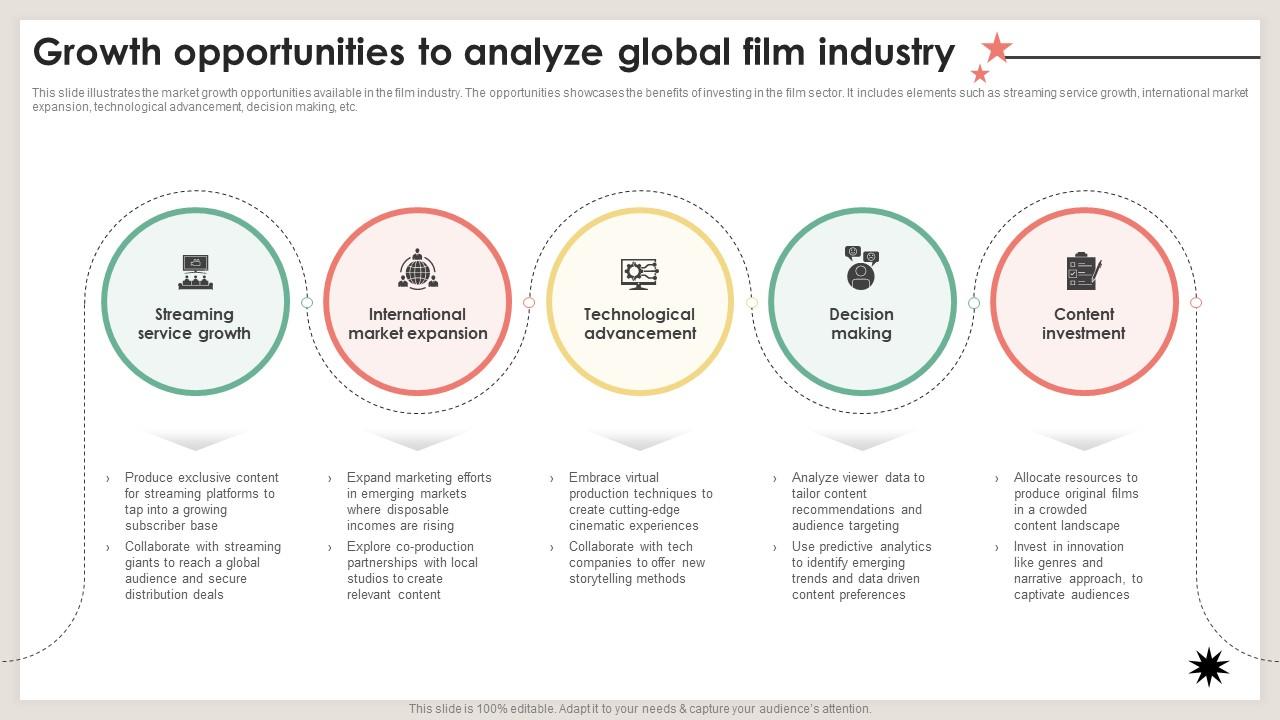Click bullet 'Explore co-production partnerships with local studios'
The image size is (1280, 720).
tap(412, 571)
